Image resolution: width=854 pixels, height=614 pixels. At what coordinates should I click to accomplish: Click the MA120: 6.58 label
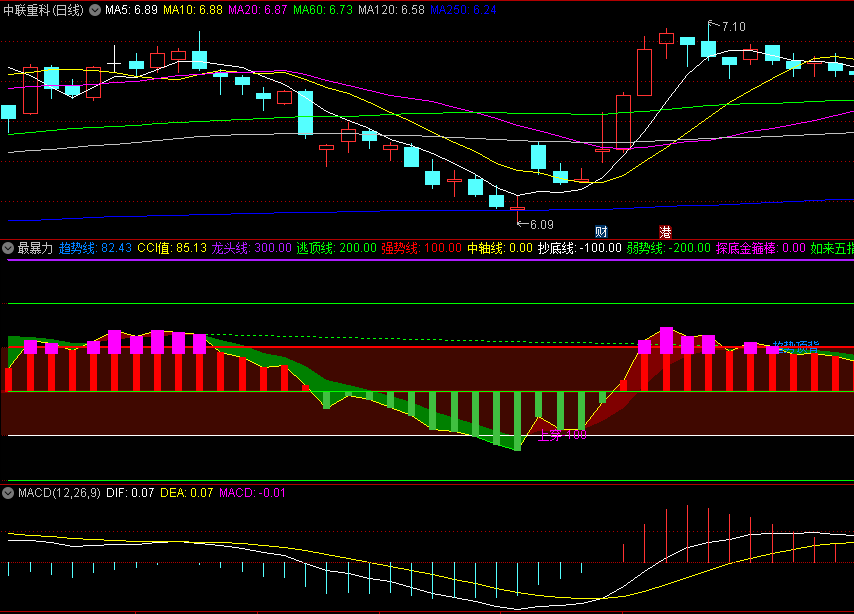click(x=391, y=10)
